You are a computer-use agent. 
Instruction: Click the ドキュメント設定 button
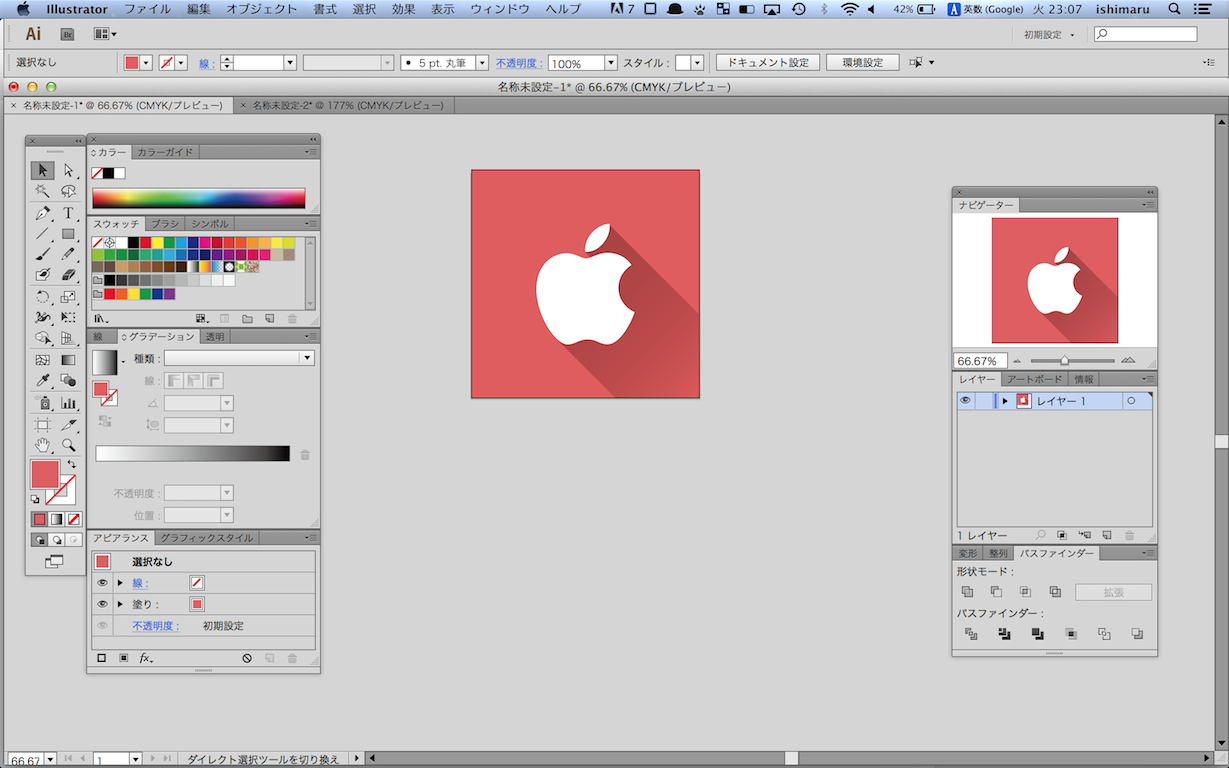click(768, 62)
